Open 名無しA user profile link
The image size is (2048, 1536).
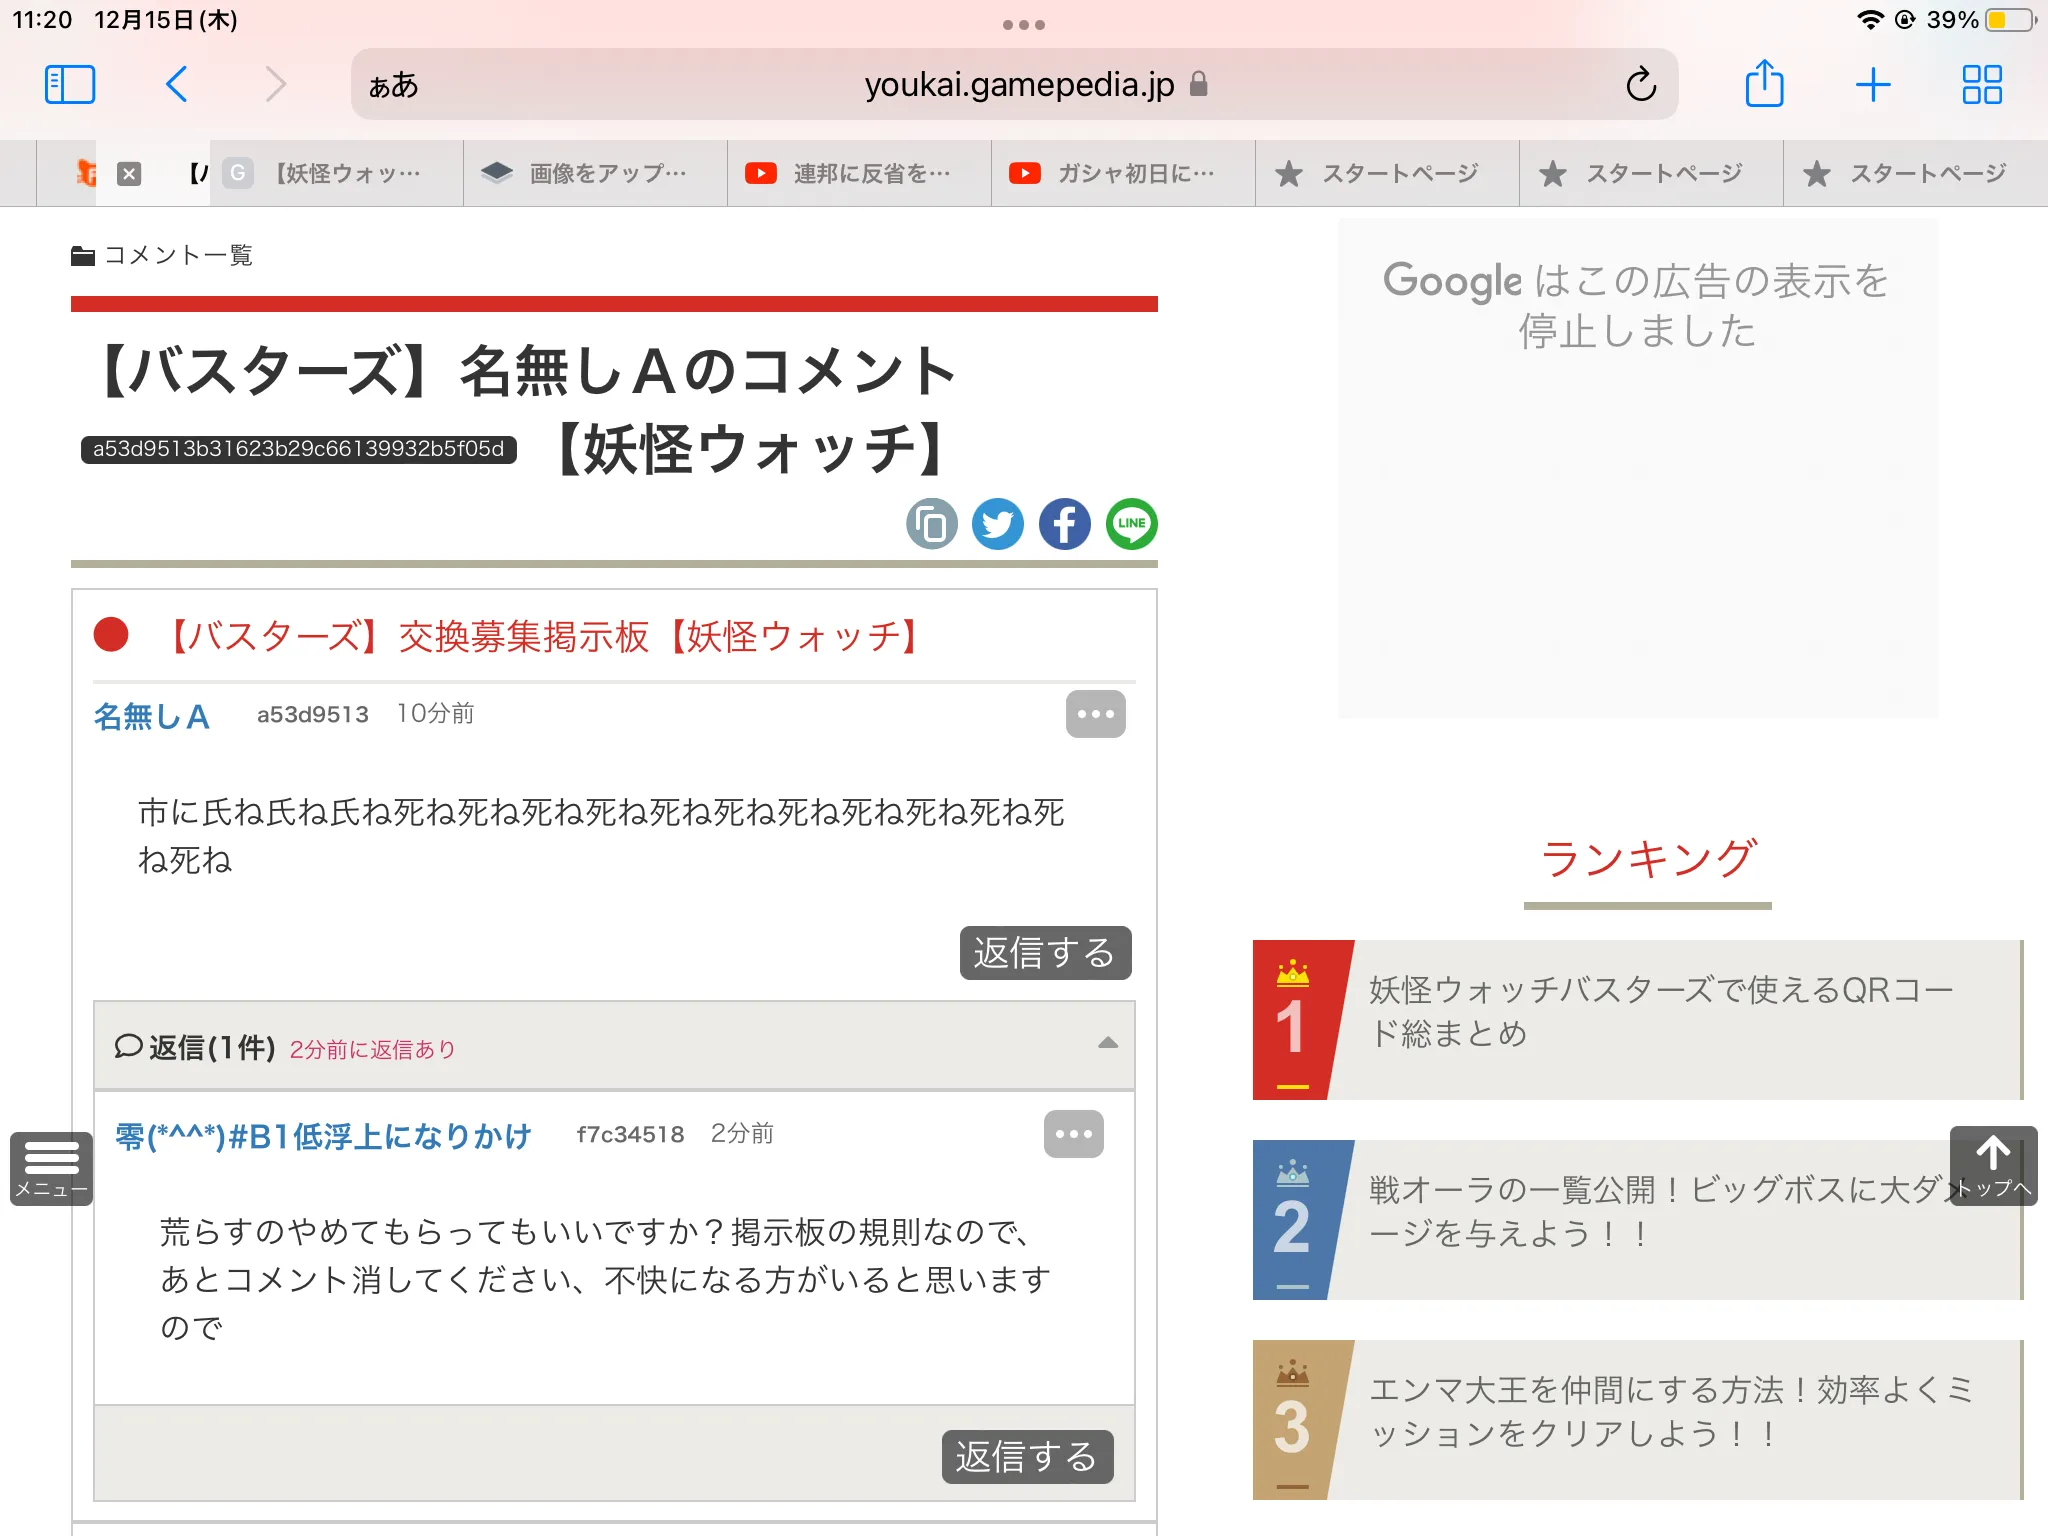(x=152, y=716)
